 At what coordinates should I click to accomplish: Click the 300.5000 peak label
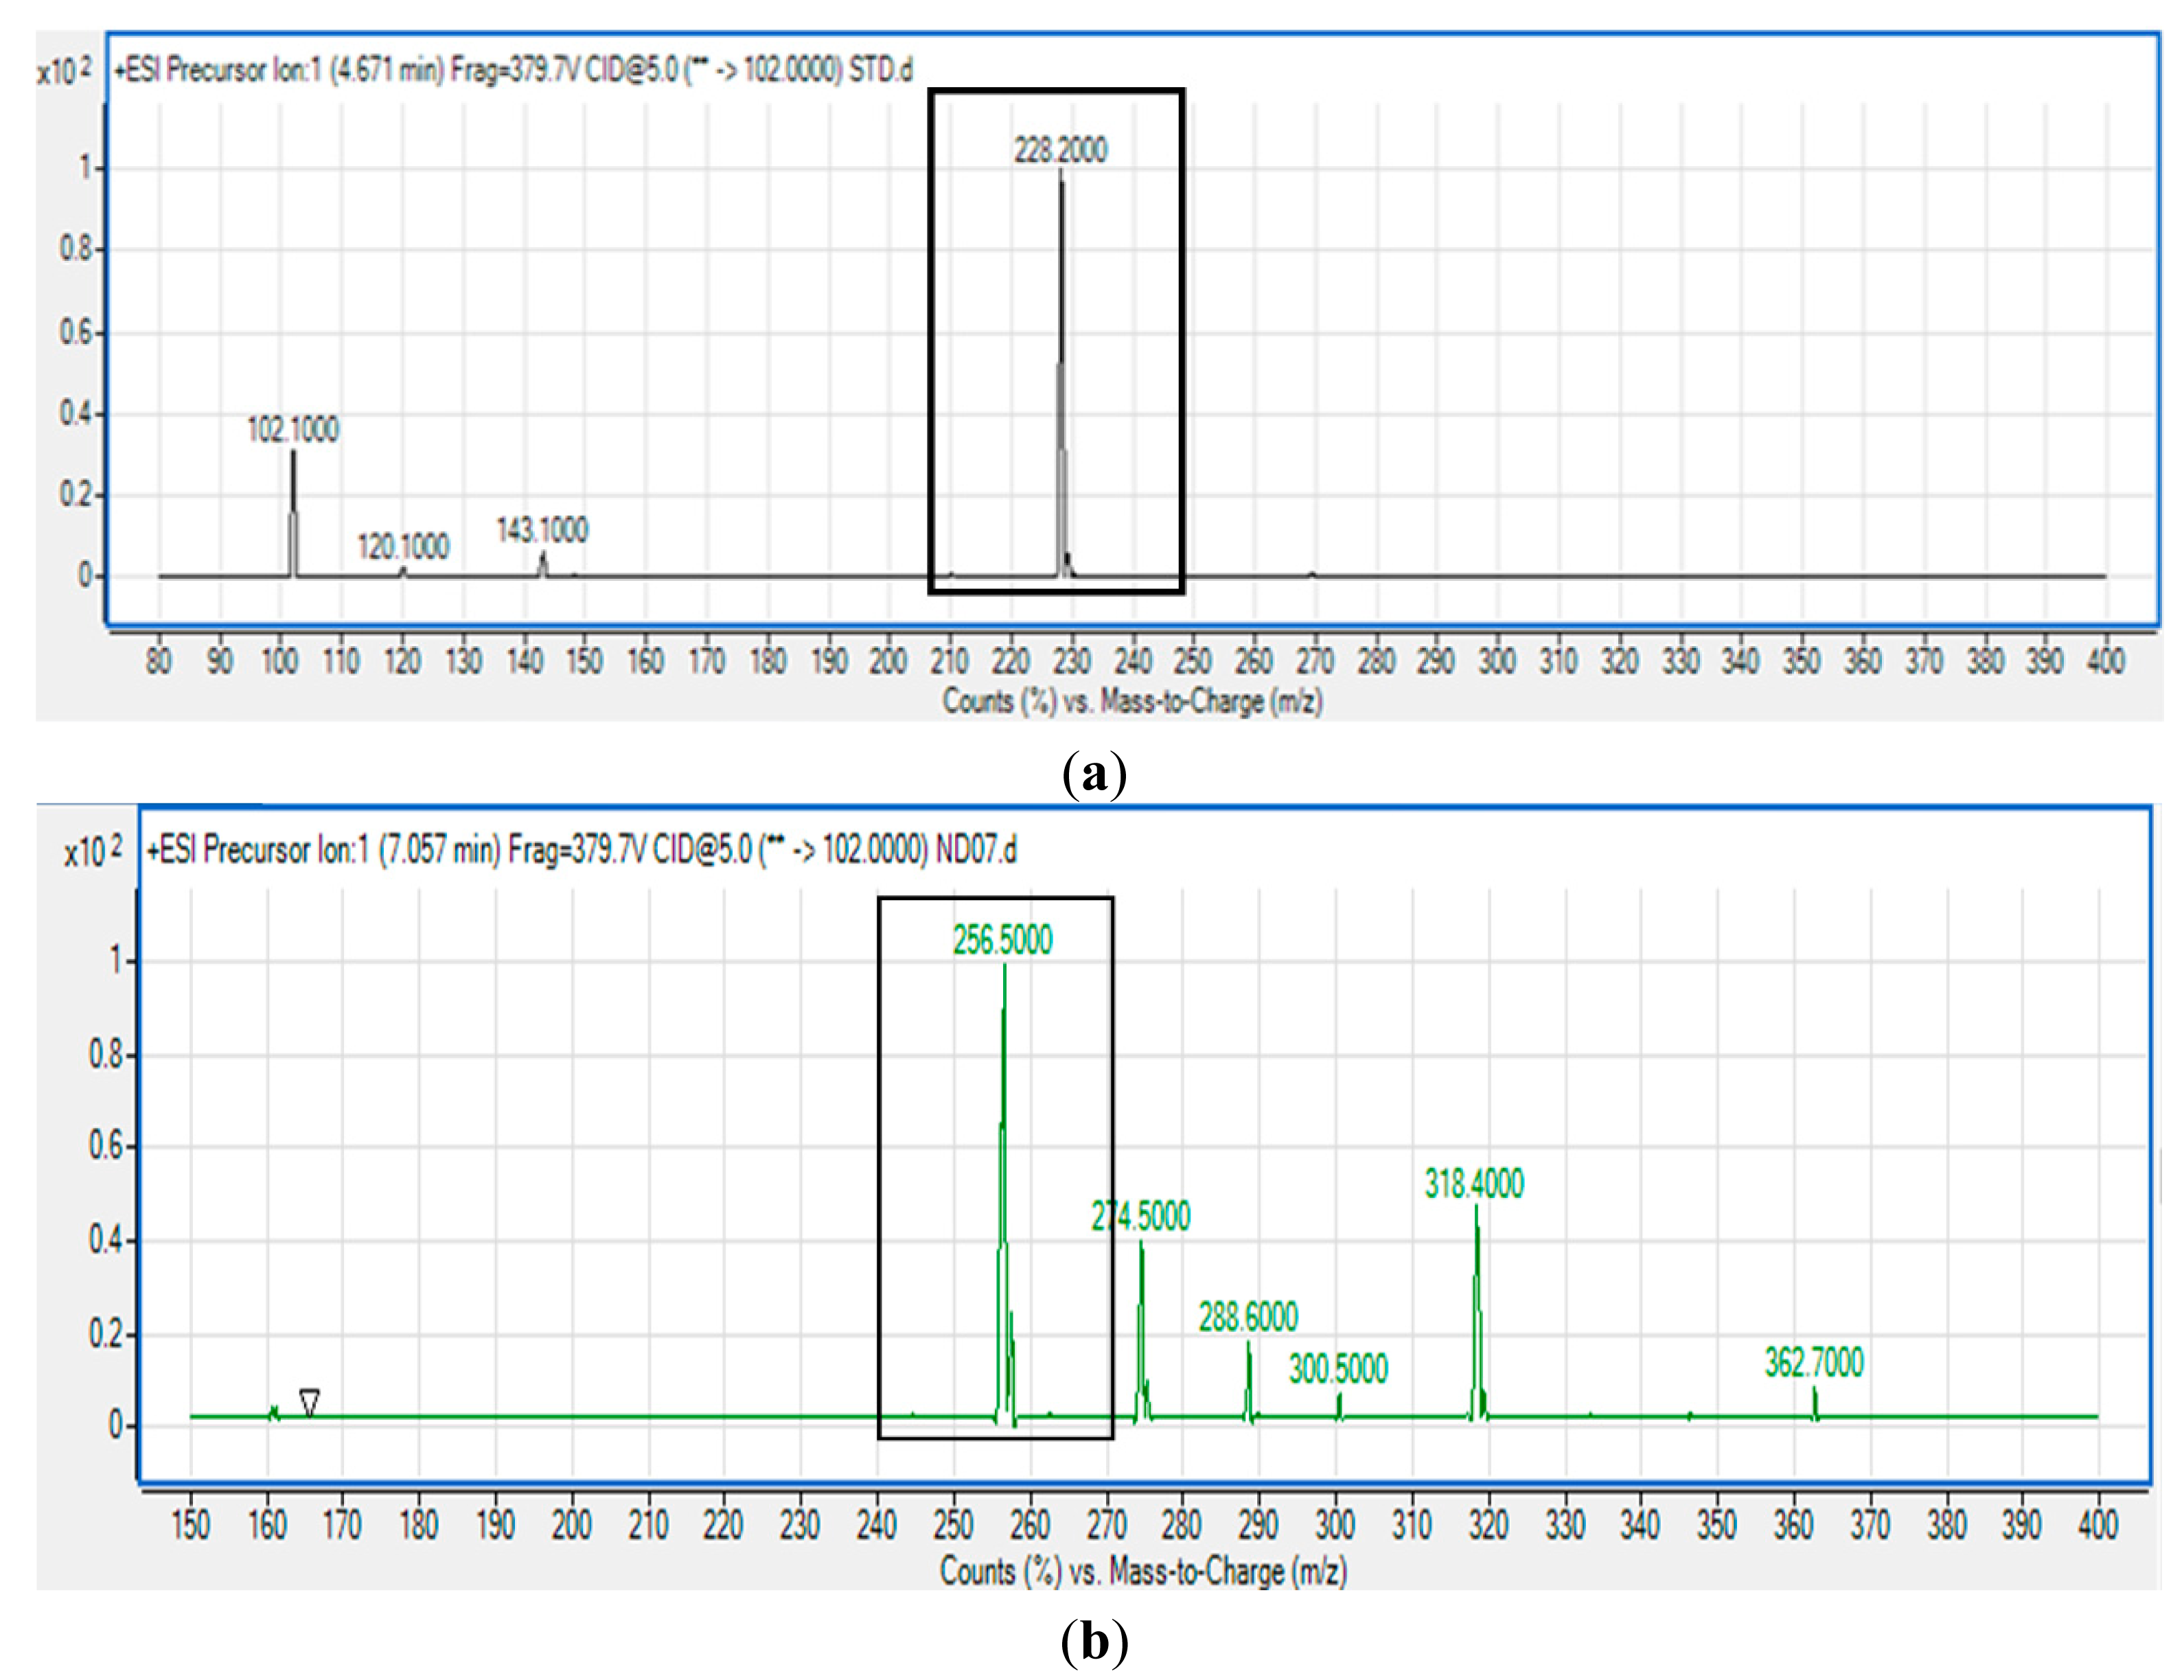(1338, 1369)
